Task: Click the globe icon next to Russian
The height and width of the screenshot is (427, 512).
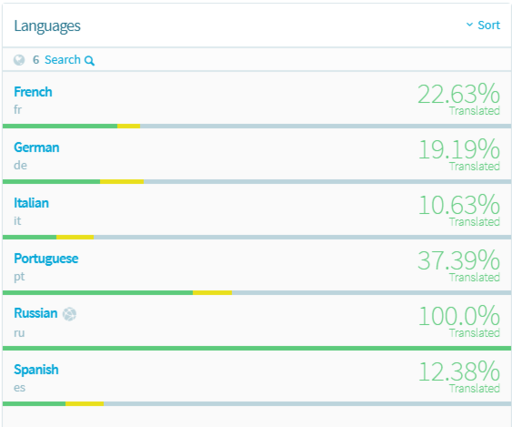Action: [x=70, y=314]
